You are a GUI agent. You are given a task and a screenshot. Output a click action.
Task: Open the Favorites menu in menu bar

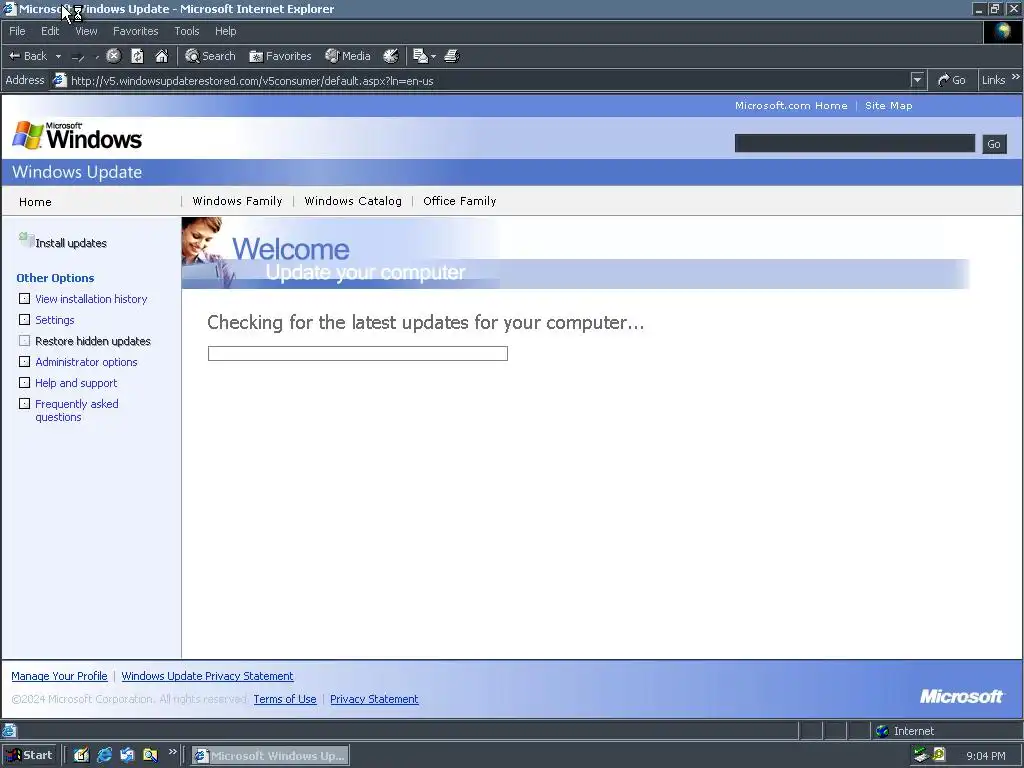pyautogui.click(x=135, y=31)
